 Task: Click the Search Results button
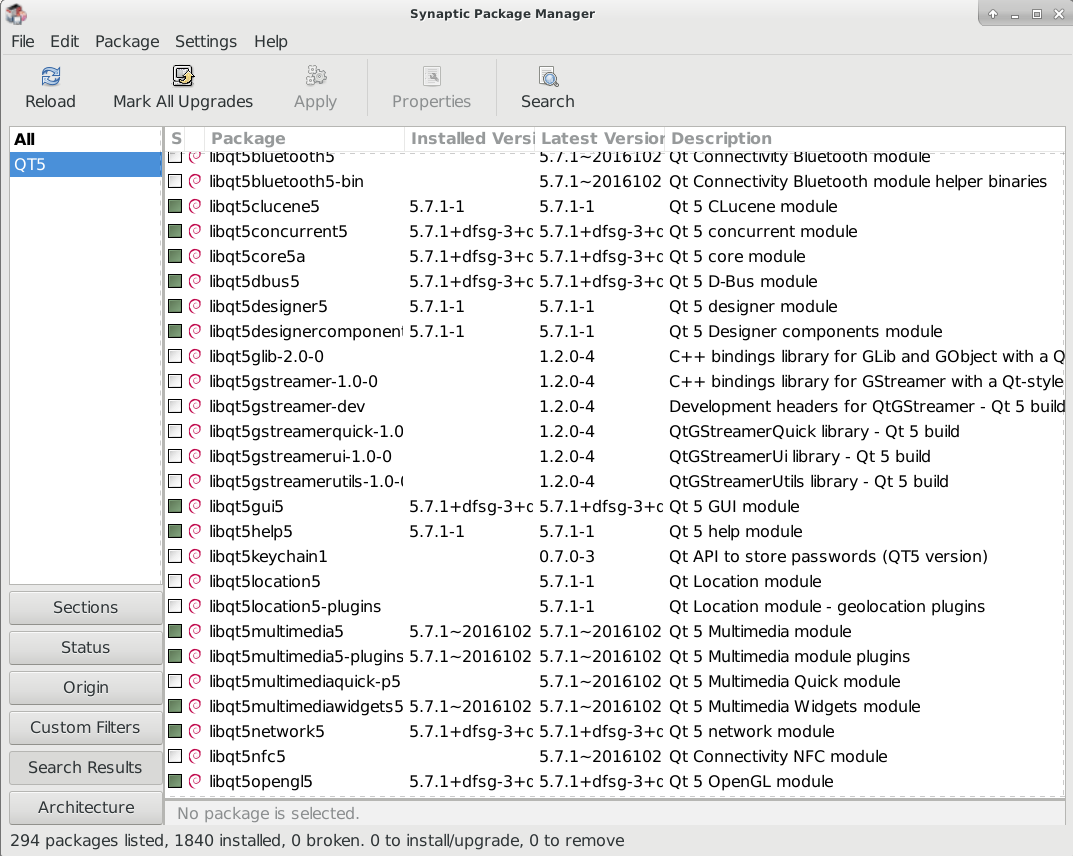pyautogui.click(x=86, y=767)
